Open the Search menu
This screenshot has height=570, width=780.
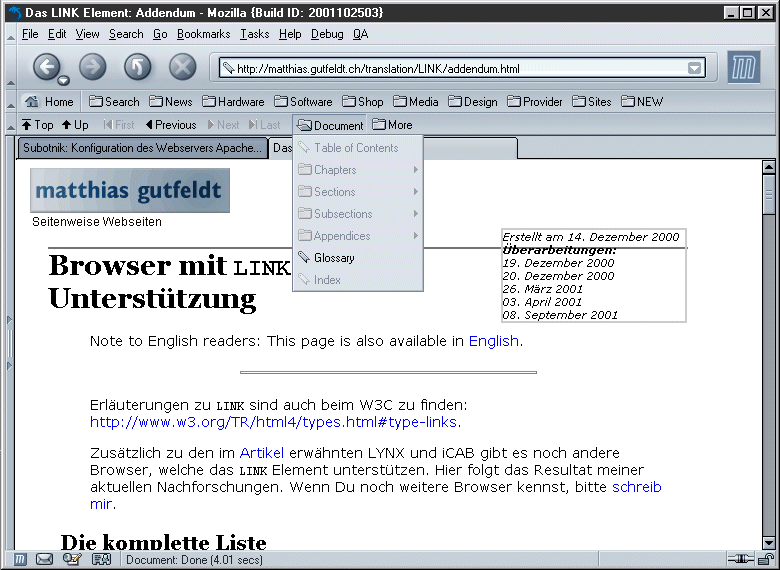[126, 34]
